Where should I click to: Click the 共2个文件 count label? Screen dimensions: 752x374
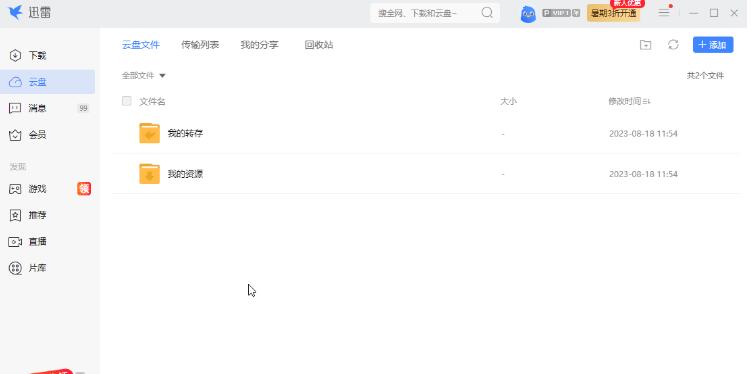click(705, 76)
